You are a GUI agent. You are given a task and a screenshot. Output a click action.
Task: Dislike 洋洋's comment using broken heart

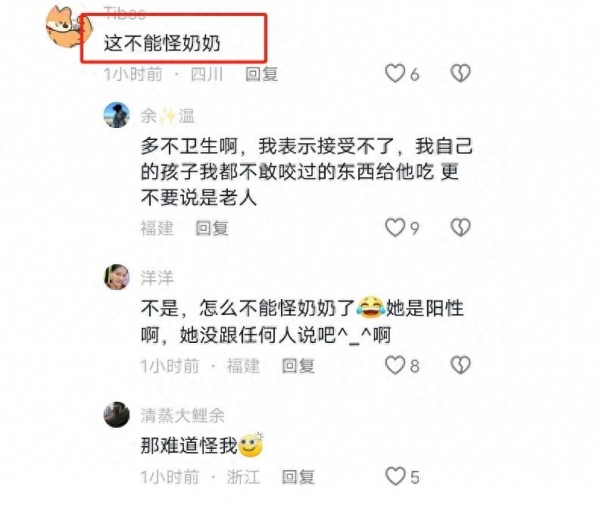pyautogui.click(x=460, y=365)
